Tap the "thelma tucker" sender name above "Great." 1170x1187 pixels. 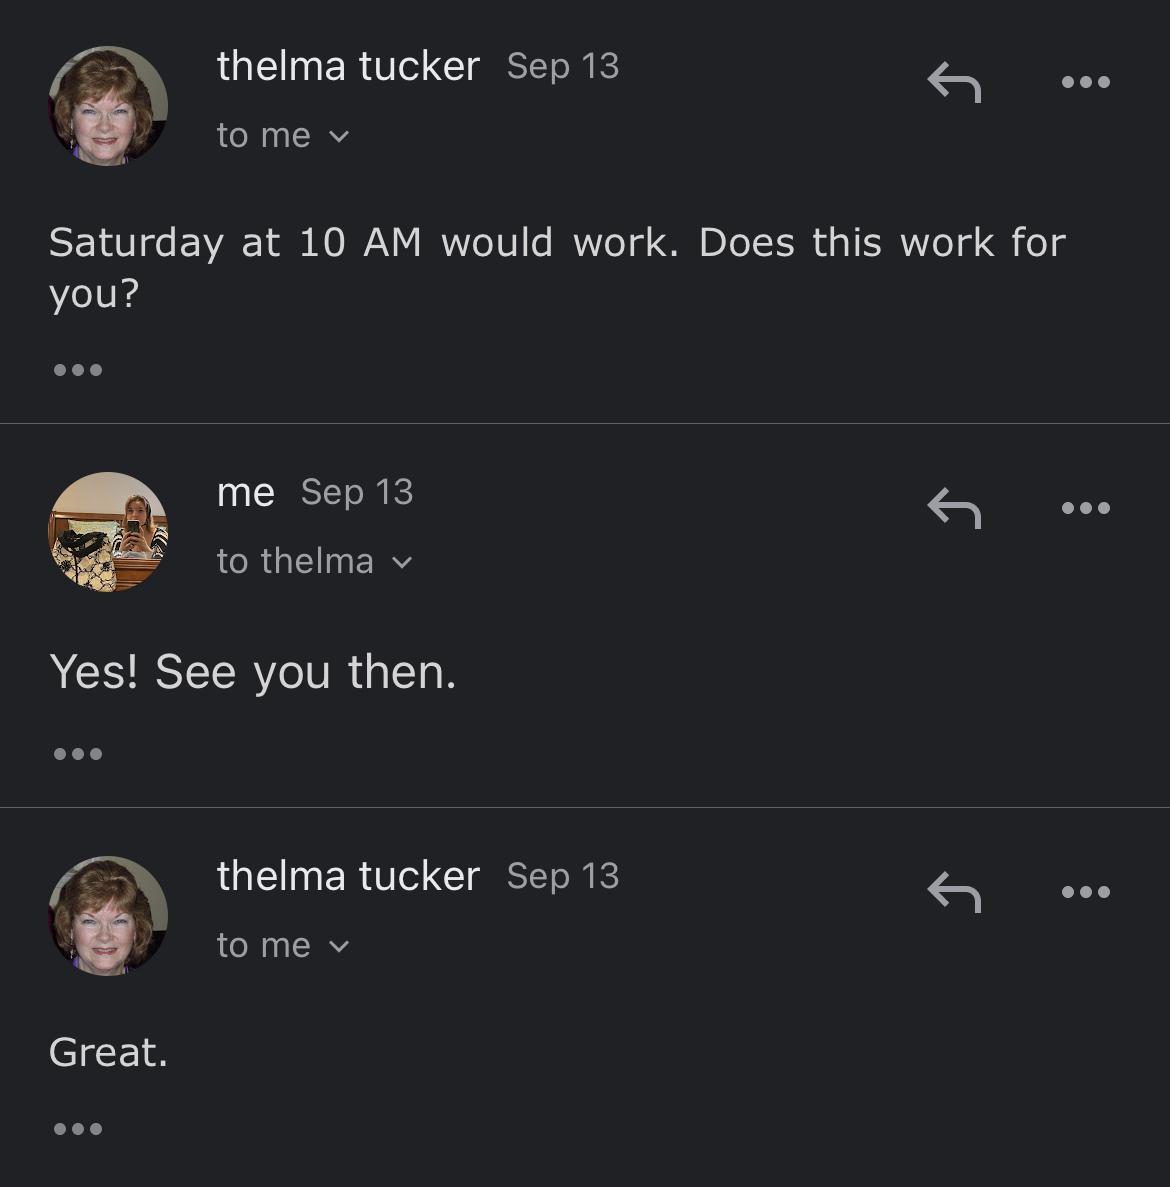[x=348, y=877]
